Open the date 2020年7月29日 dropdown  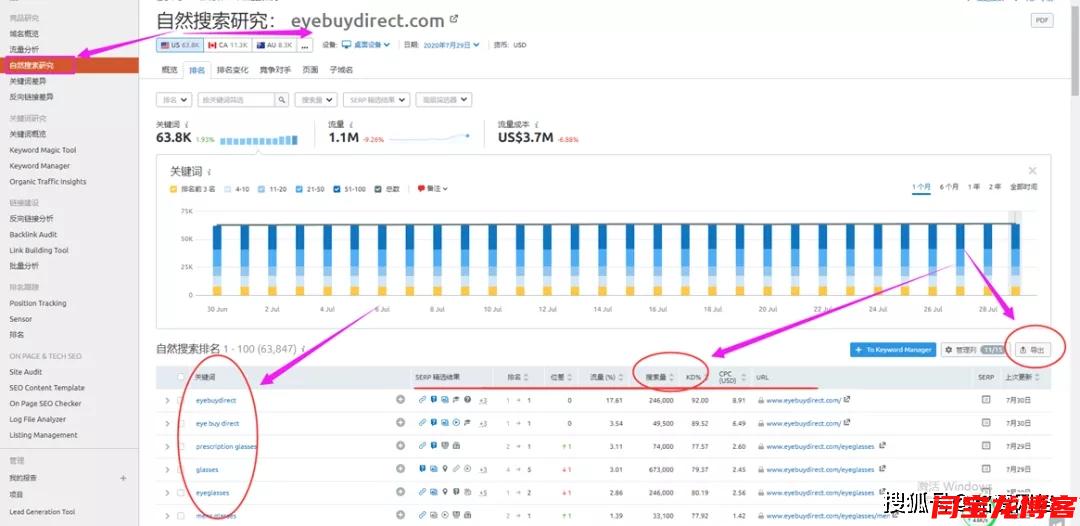point(451,45)
